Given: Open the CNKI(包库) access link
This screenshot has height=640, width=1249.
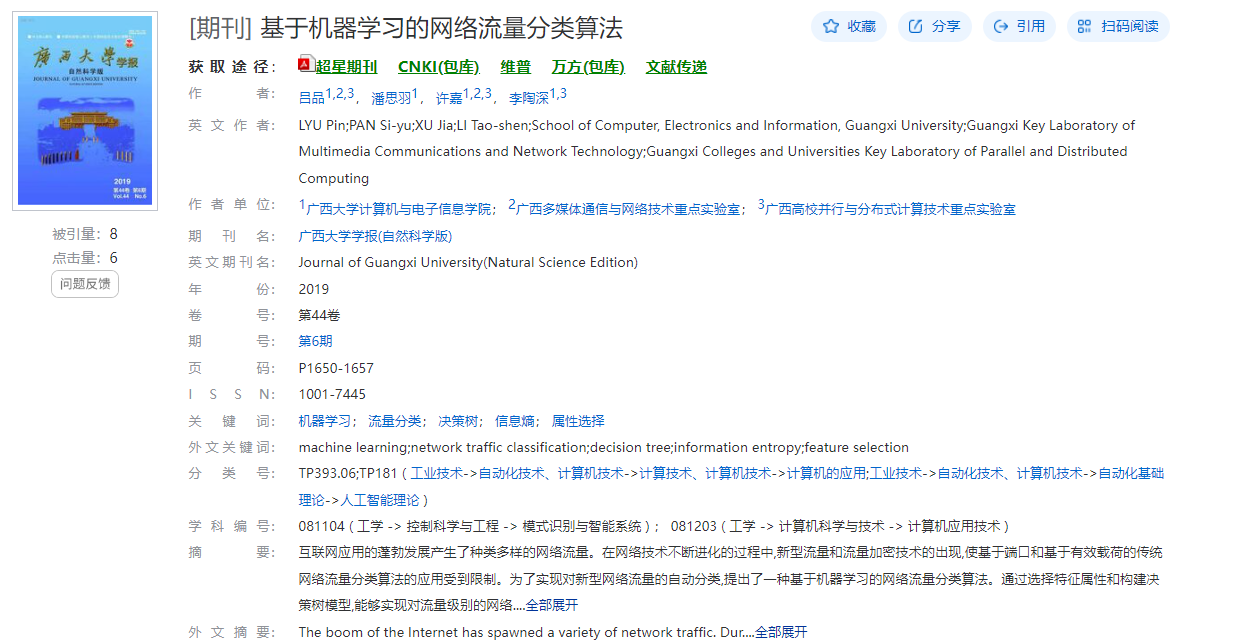Looking at the screenshot, I should [x=438, y=67].
